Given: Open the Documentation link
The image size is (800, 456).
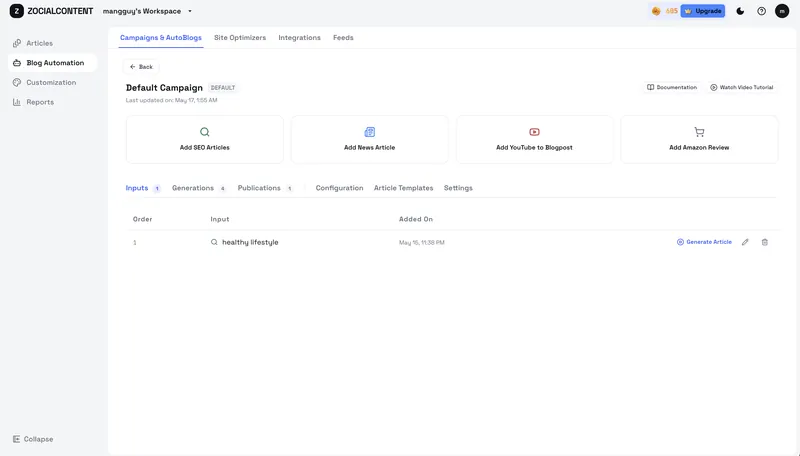Looking at the screenshot, I should (x=672, y=87).
